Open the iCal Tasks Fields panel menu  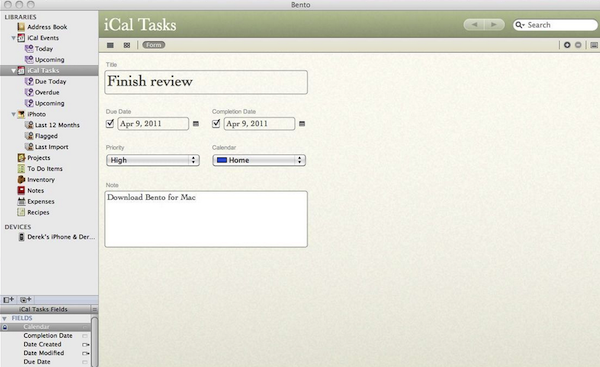(x=95, y=309)
